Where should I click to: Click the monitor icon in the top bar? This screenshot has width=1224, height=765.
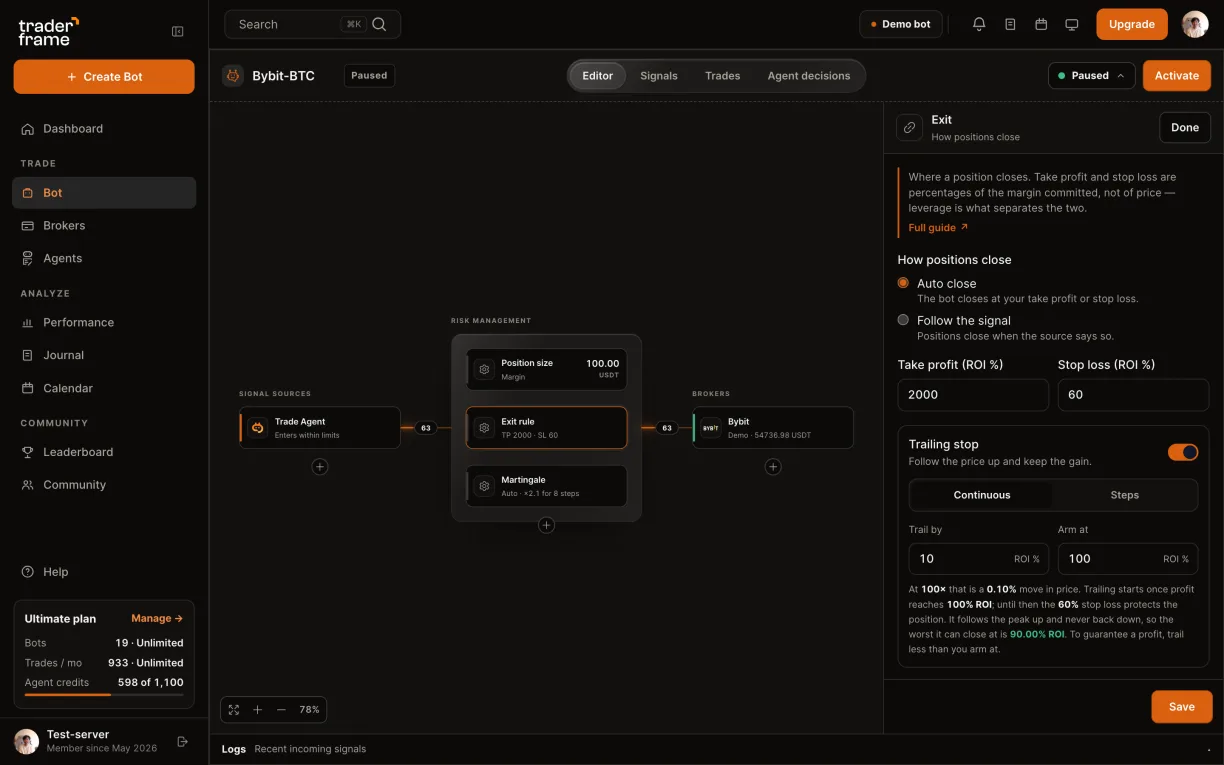pos(1072,24)
